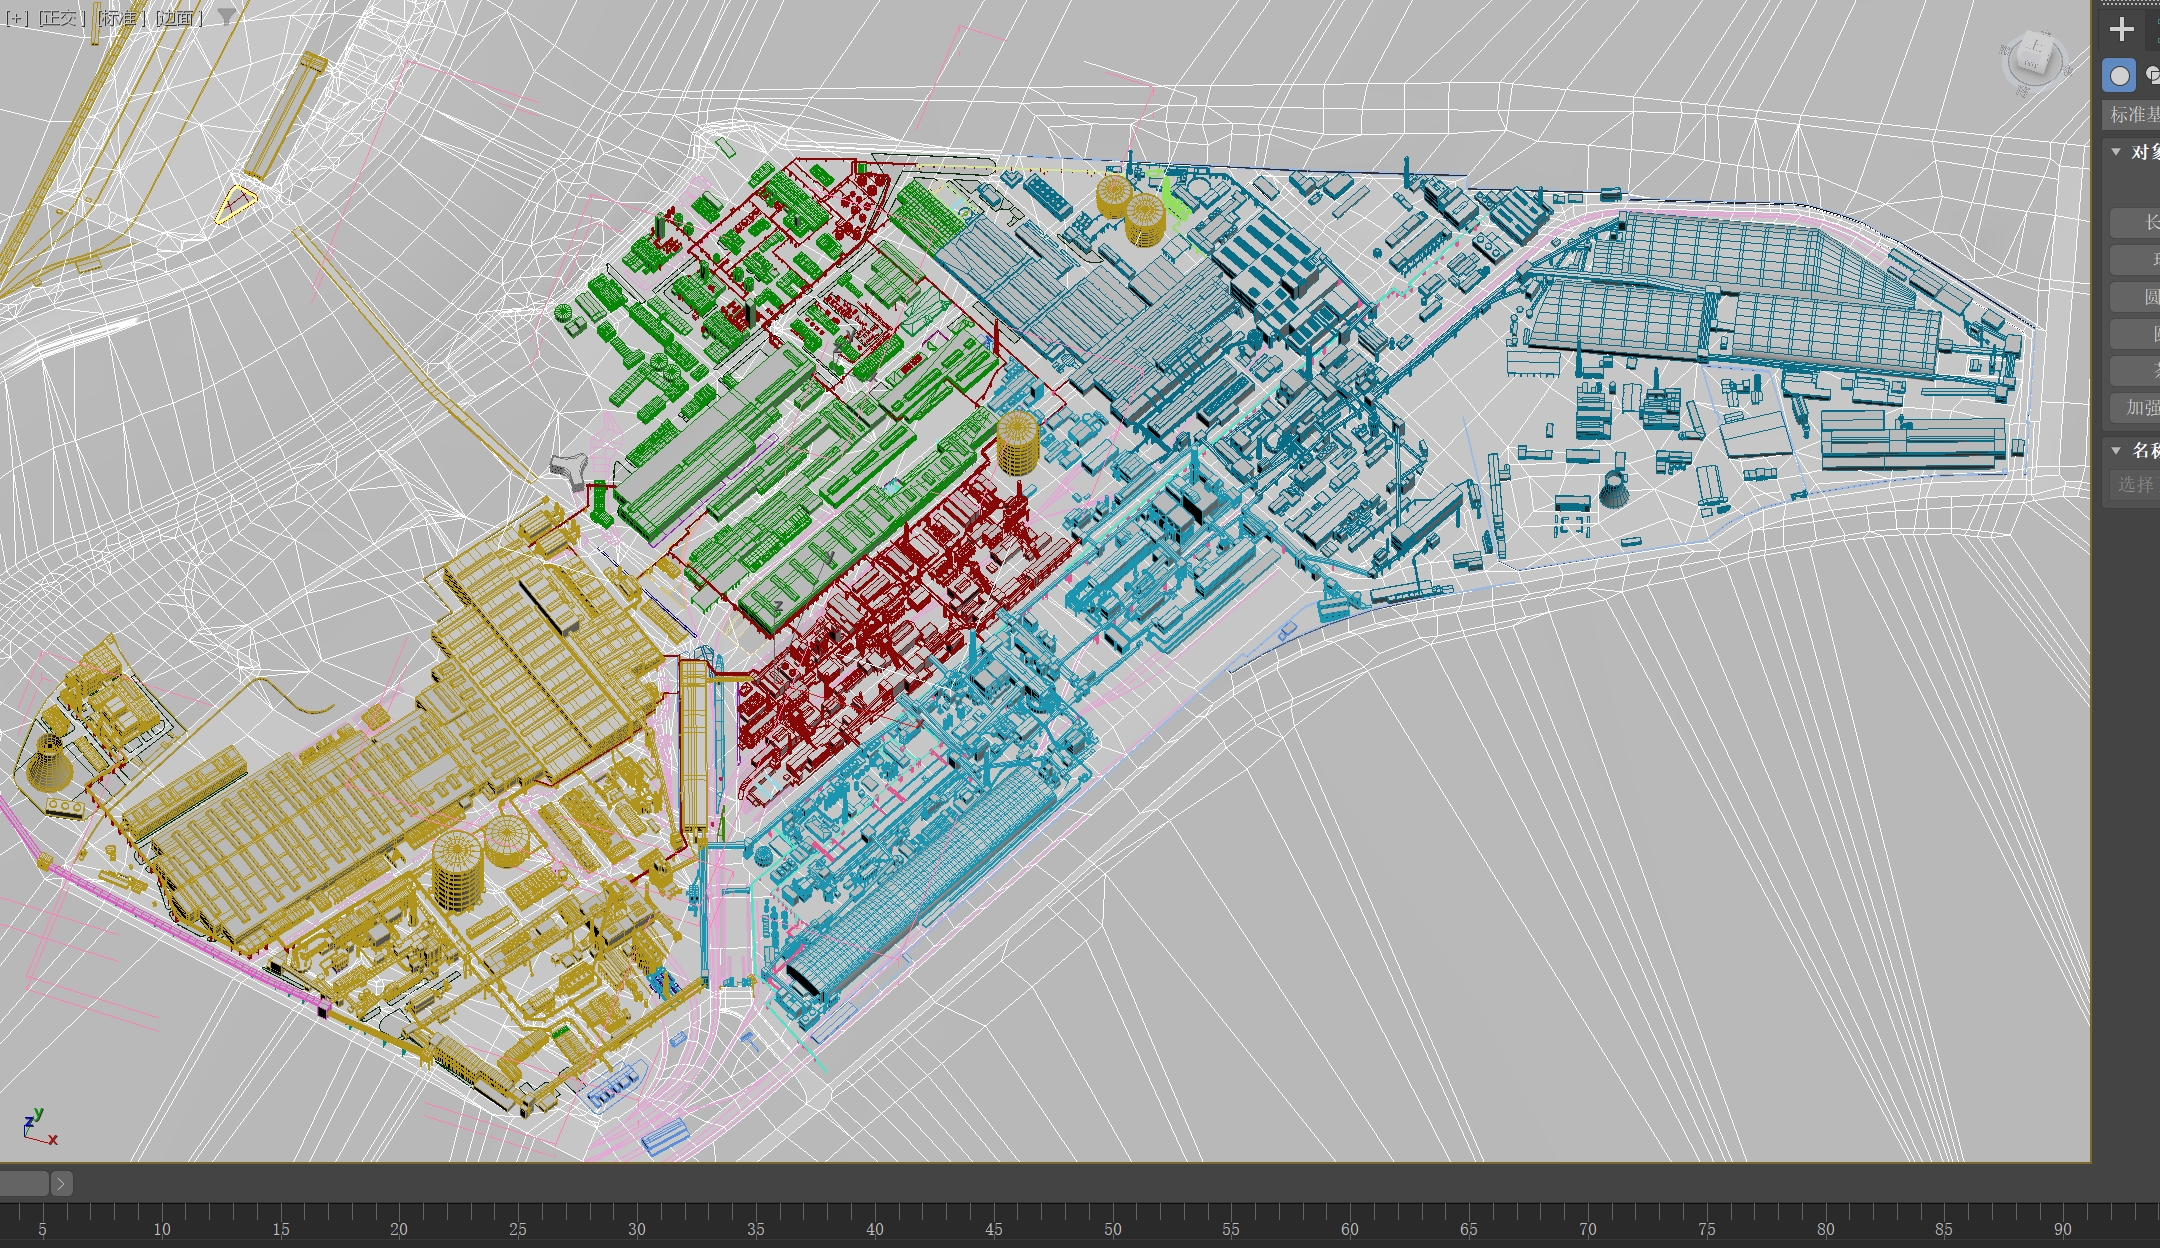Click the 加强 primitive button
This screenshot has height=1248, width=2160.
(x=2138, y=408)
